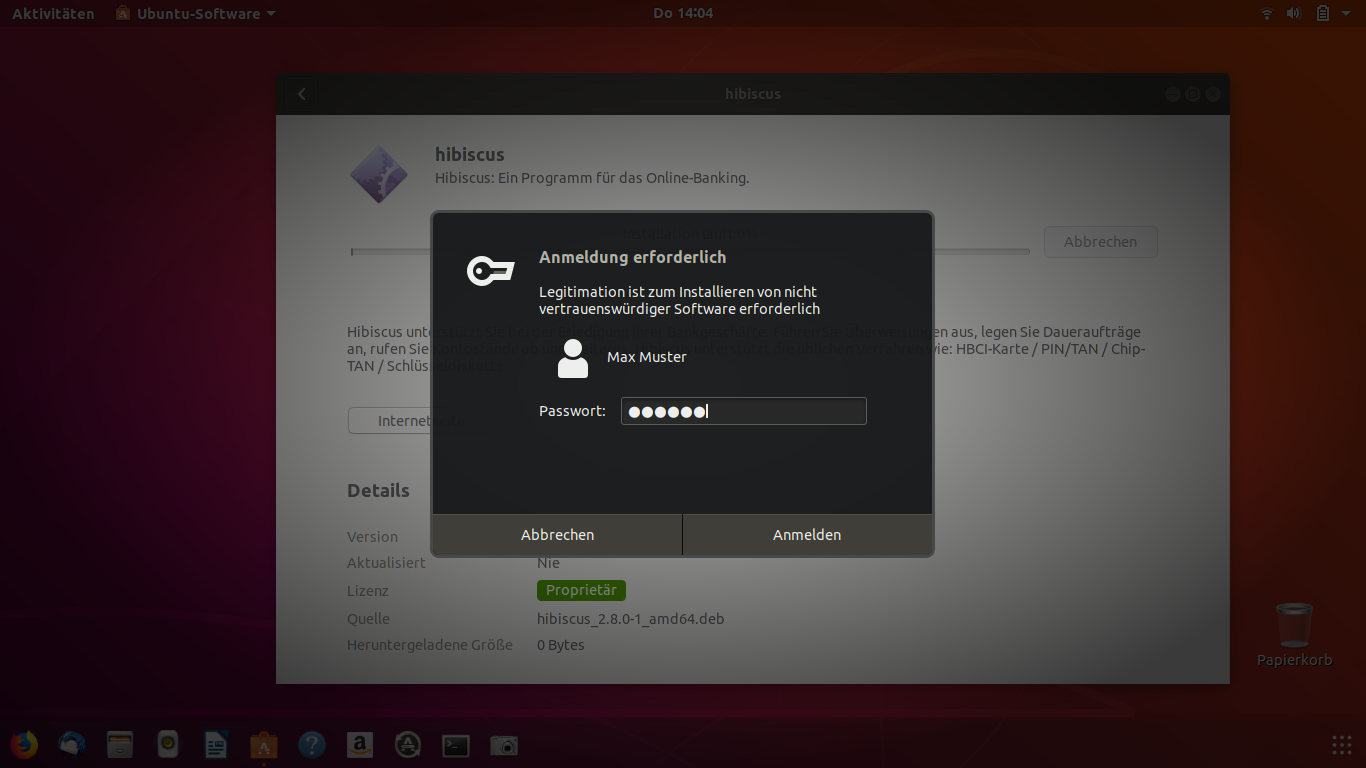Image resolution: width=1366 pixels, height=768 pixels.
Task: Click the 'Heruntergeladene Größe' label
Action: tap(430, 645)
